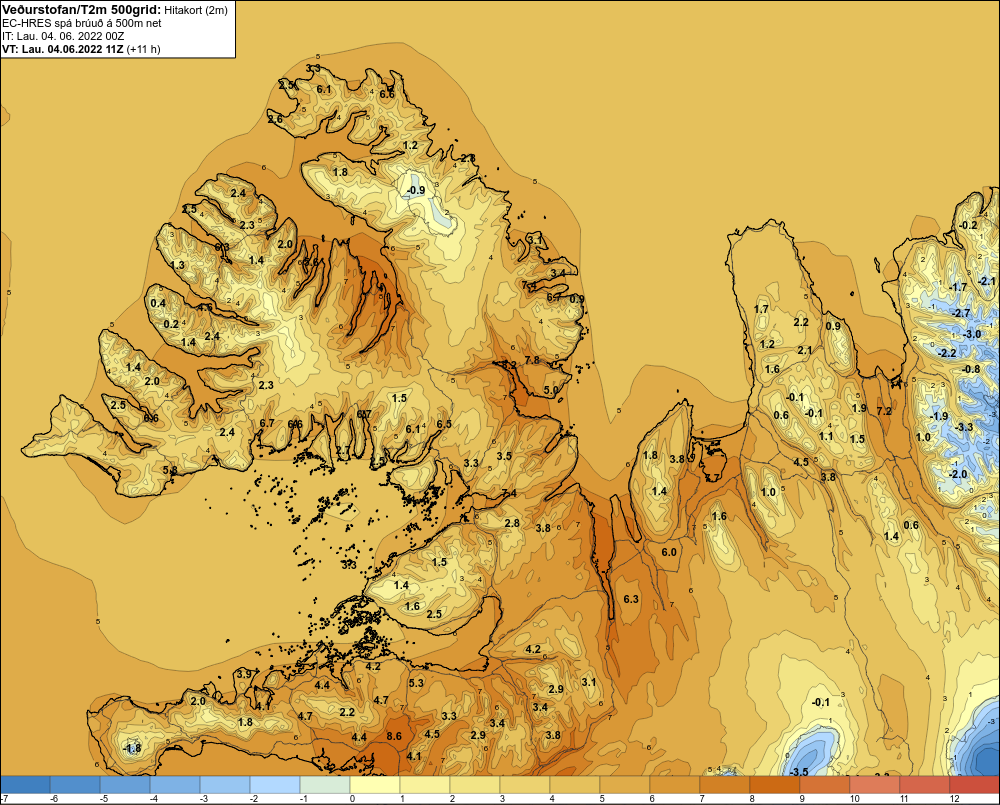Click the '7.2' temperature value on the map

click(x=884, y=411)
